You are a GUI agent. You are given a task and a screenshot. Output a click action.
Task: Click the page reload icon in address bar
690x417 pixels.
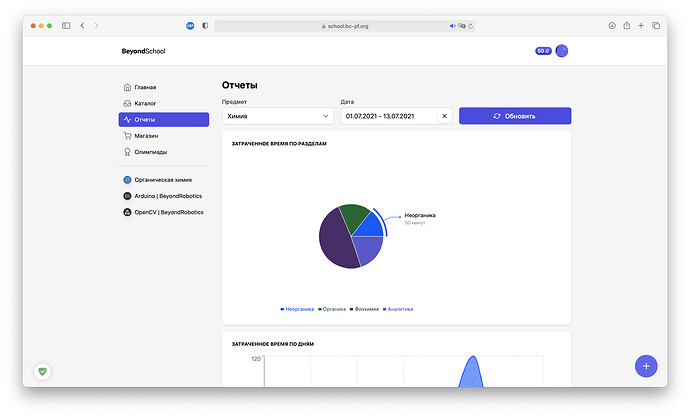pyautogui.click(x=471, y=25)
